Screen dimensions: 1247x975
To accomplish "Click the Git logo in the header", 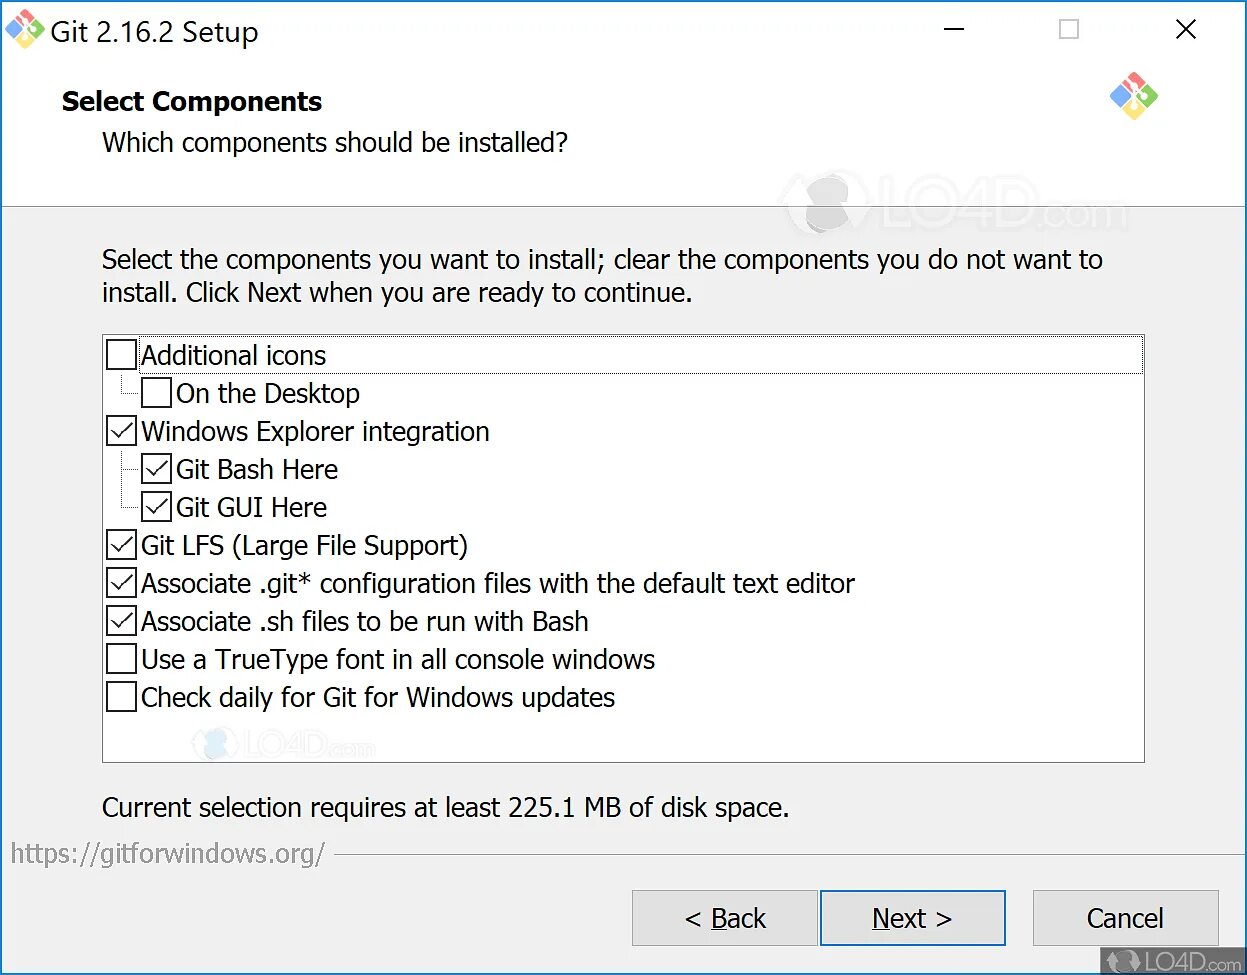I will coord(1133,96).
